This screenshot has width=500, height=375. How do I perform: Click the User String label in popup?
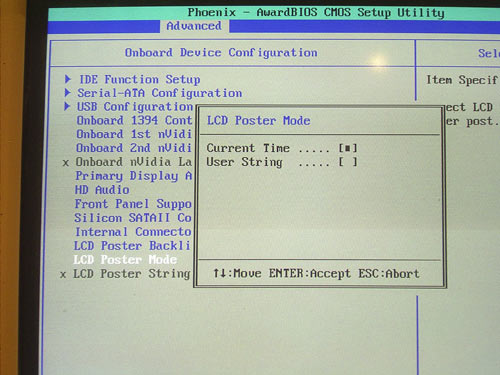(244, 162)
